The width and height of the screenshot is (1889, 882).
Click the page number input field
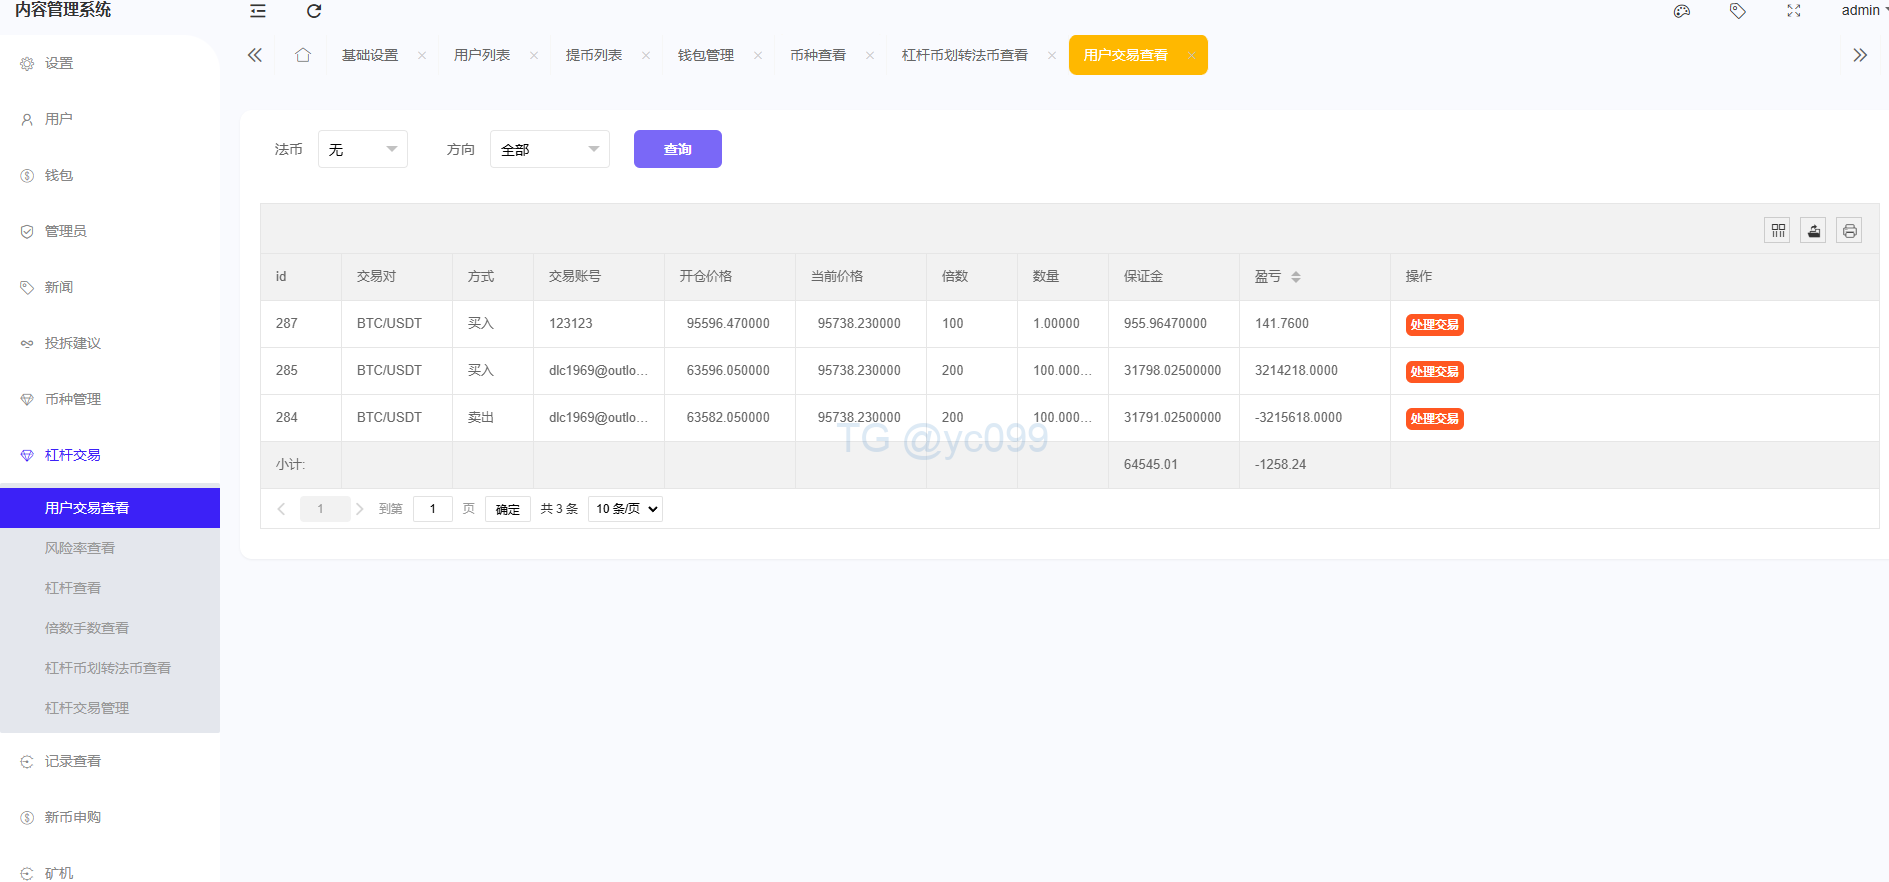pyautogui.click(x=433, y=509)
